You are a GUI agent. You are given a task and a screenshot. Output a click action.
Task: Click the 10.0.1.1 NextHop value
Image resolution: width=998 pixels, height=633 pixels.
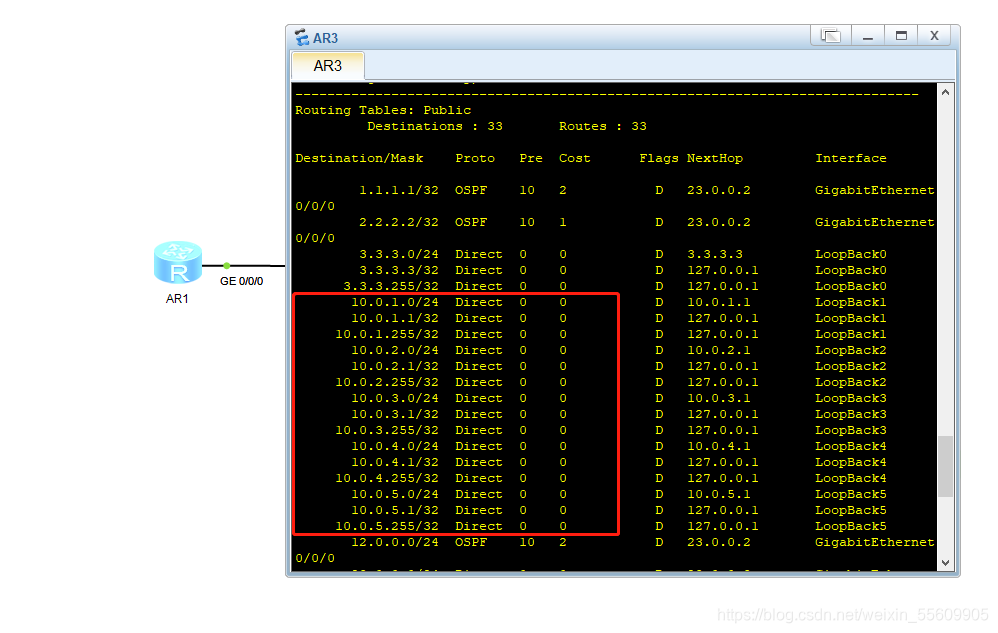click(x=719, y=302)
